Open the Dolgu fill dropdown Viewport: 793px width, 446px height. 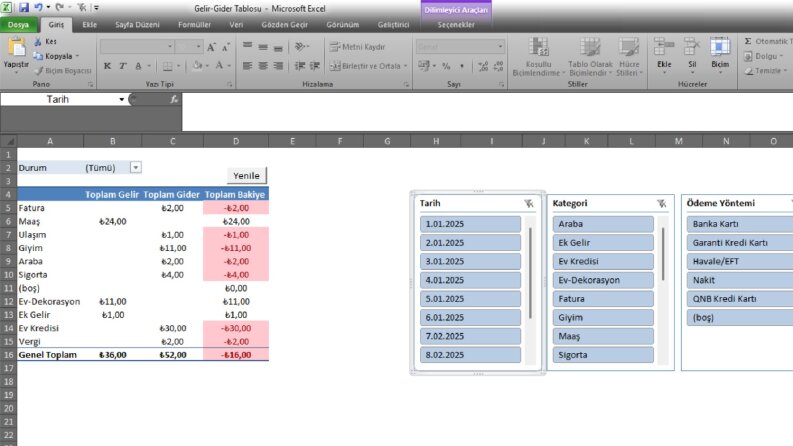coord(764,56)
